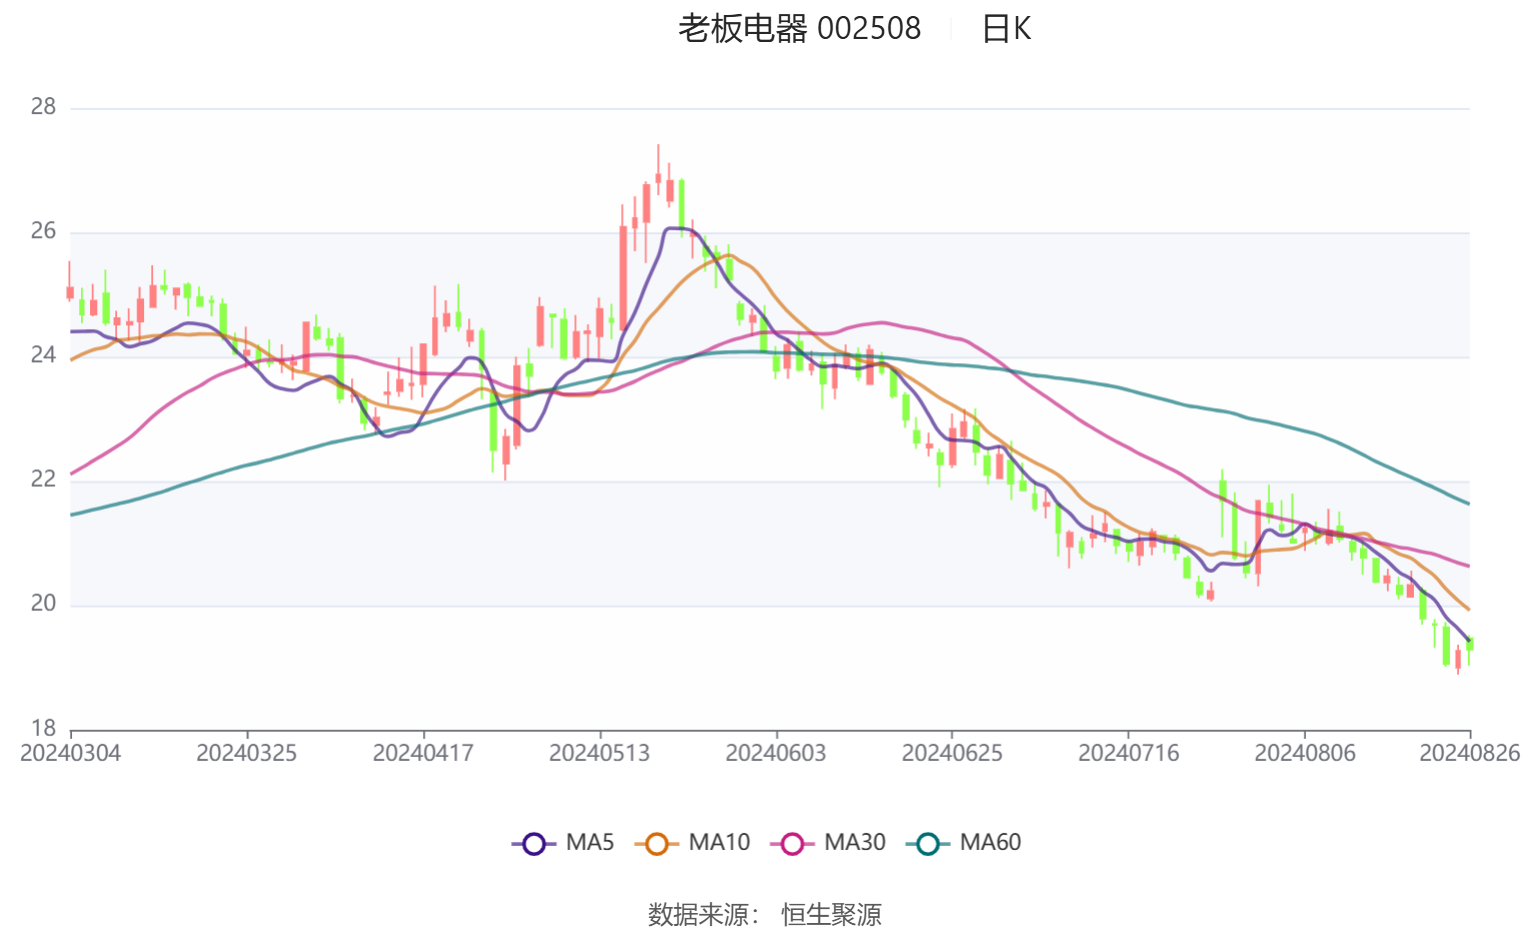
Task: Click the 20240513 date label
Action: [x=599, y=753]
